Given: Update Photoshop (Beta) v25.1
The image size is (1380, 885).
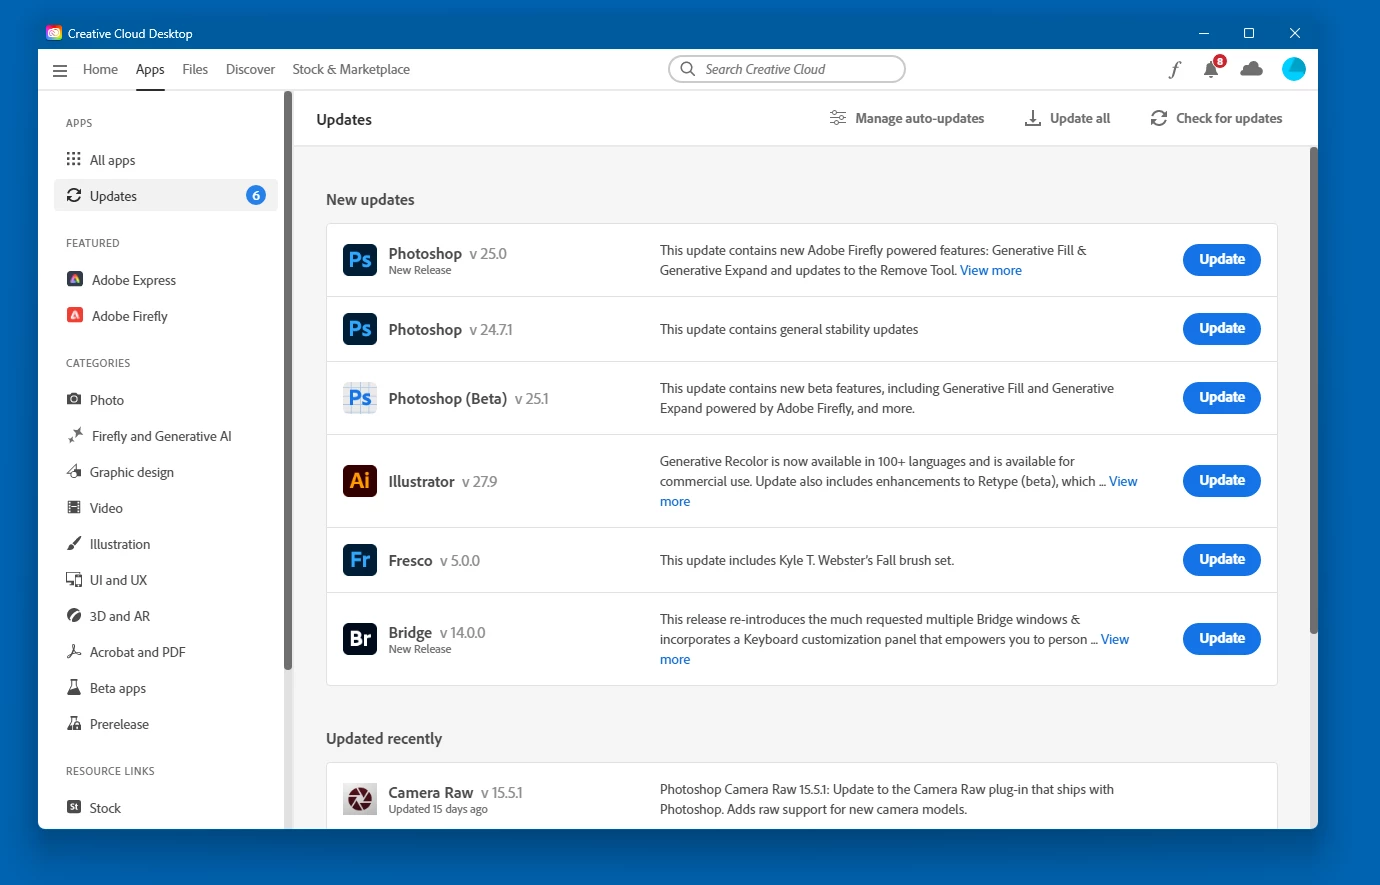Looking at the screenshot, I should click(x=1222, y=398).
